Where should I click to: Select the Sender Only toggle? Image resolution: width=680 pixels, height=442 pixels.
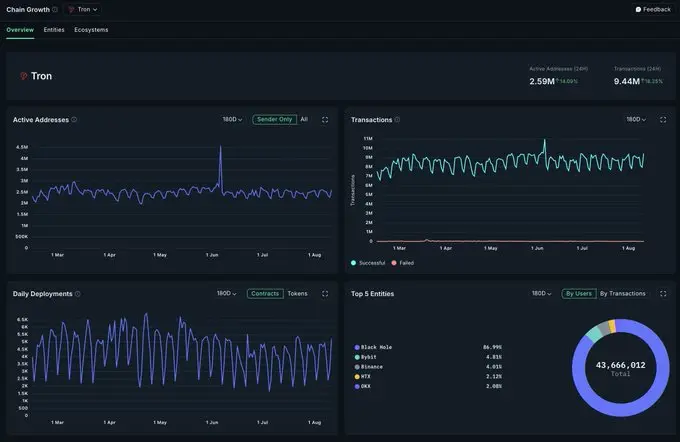tap(275, 119)
